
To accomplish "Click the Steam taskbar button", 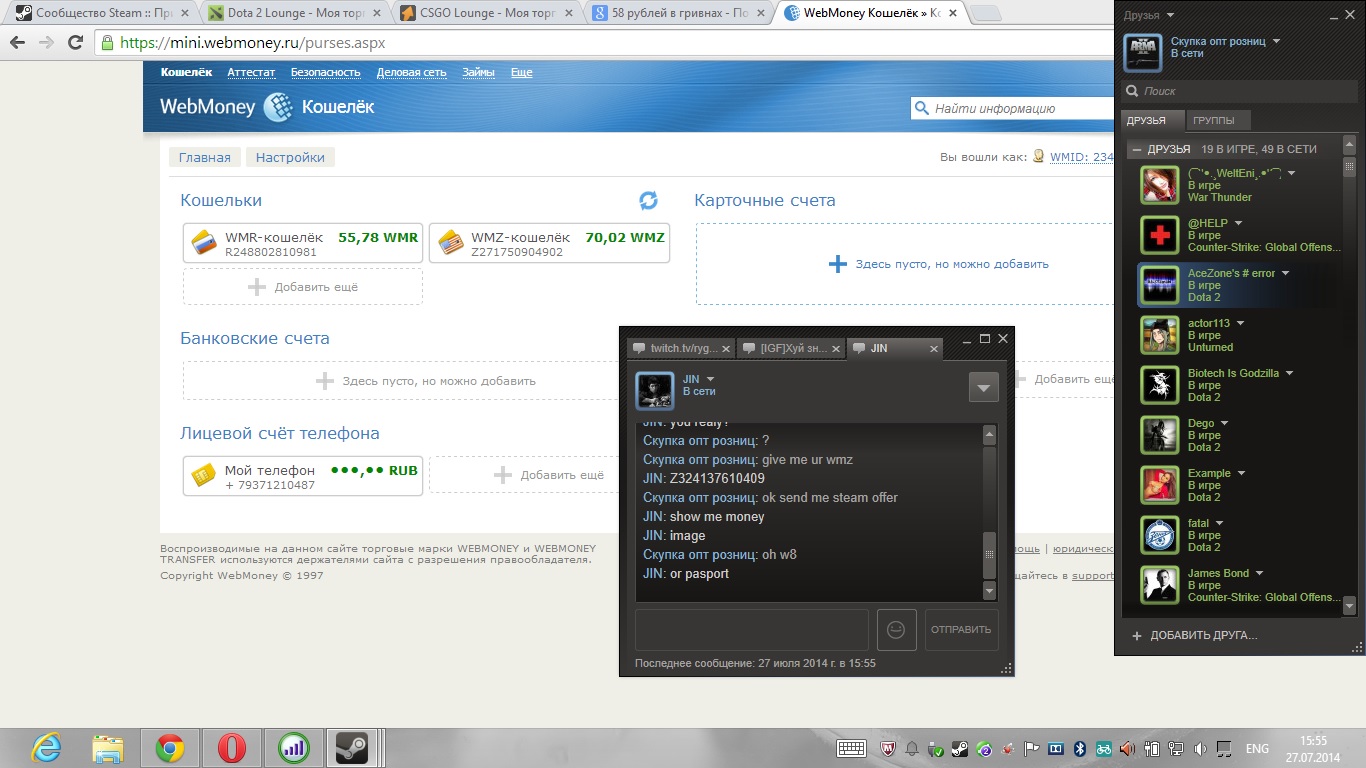I will click(x=351, y=748).
